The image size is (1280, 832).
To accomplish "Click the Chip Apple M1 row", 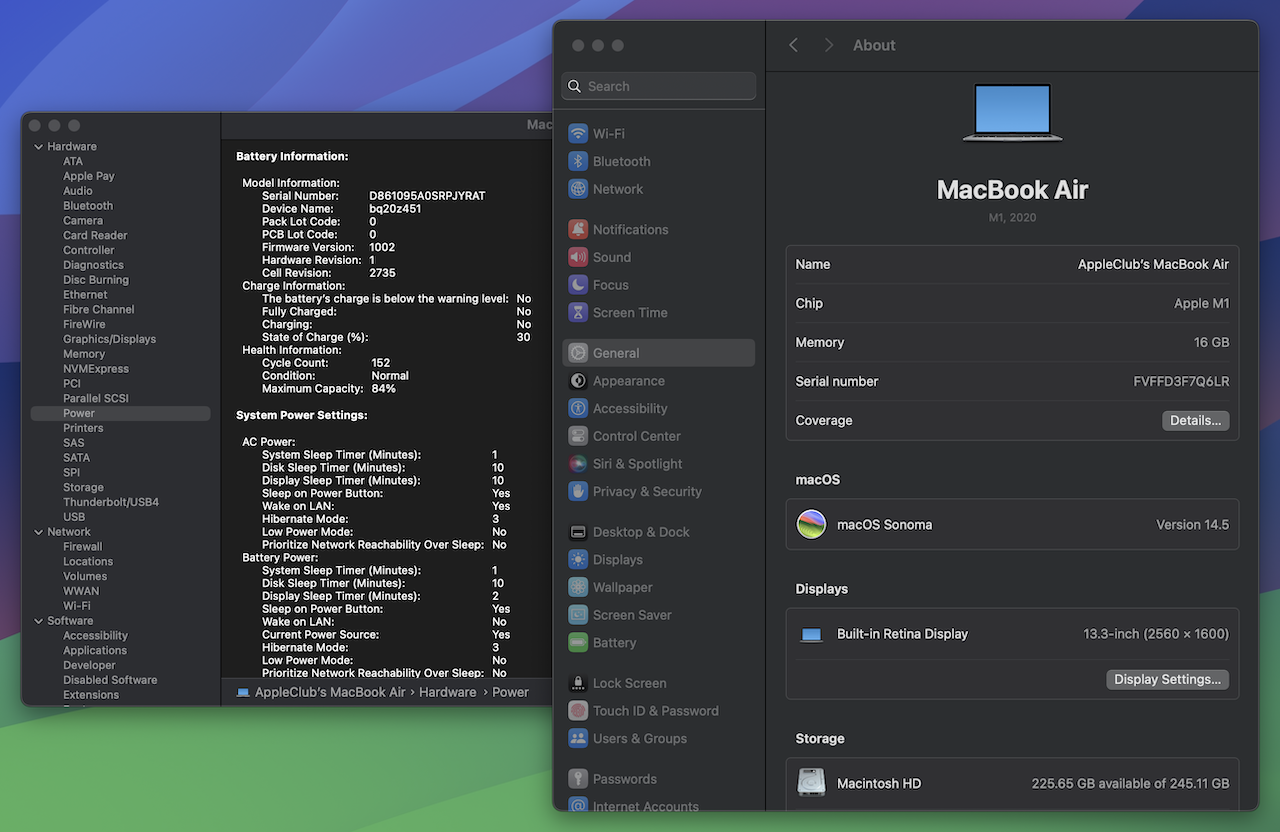I will coord(1012,304).
